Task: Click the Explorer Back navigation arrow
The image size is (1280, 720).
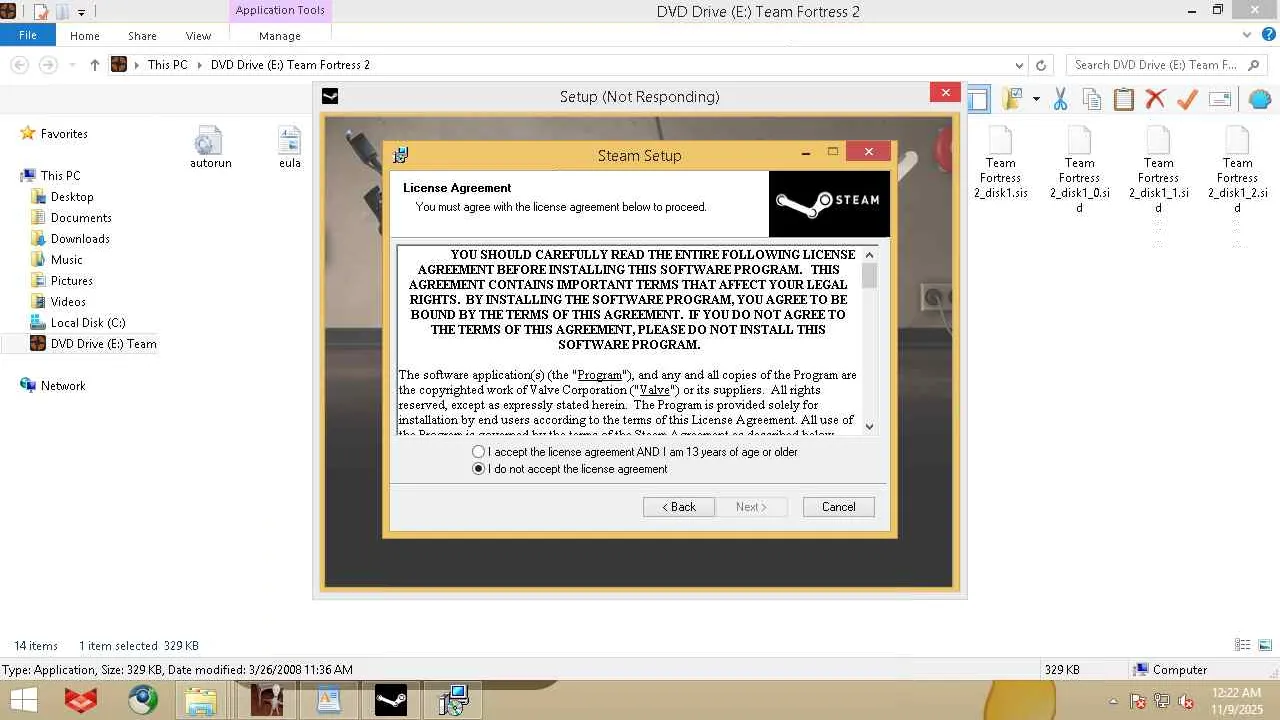Action: click(19, 65)
